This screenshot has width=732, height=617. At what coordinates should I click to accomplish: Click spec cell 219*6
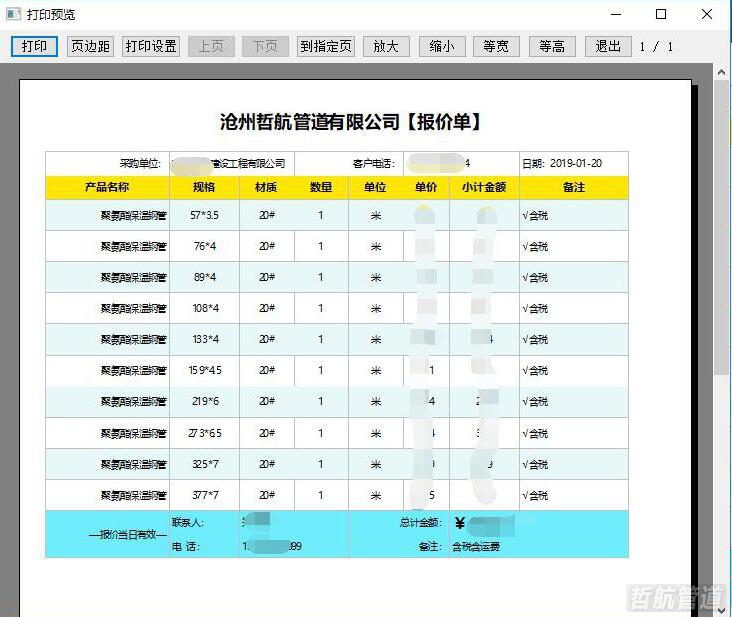click(x=205, y=401)
